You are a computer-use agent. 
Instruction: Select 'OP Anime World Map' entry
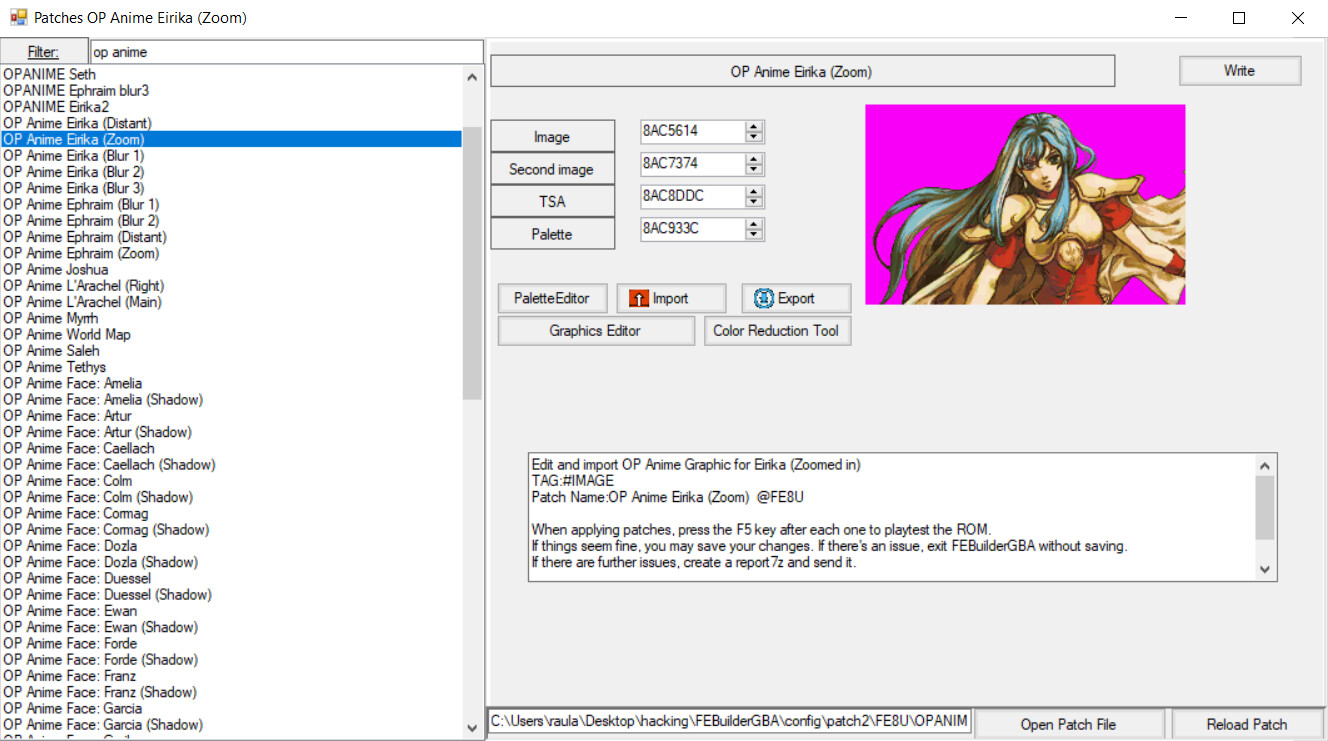232,334
